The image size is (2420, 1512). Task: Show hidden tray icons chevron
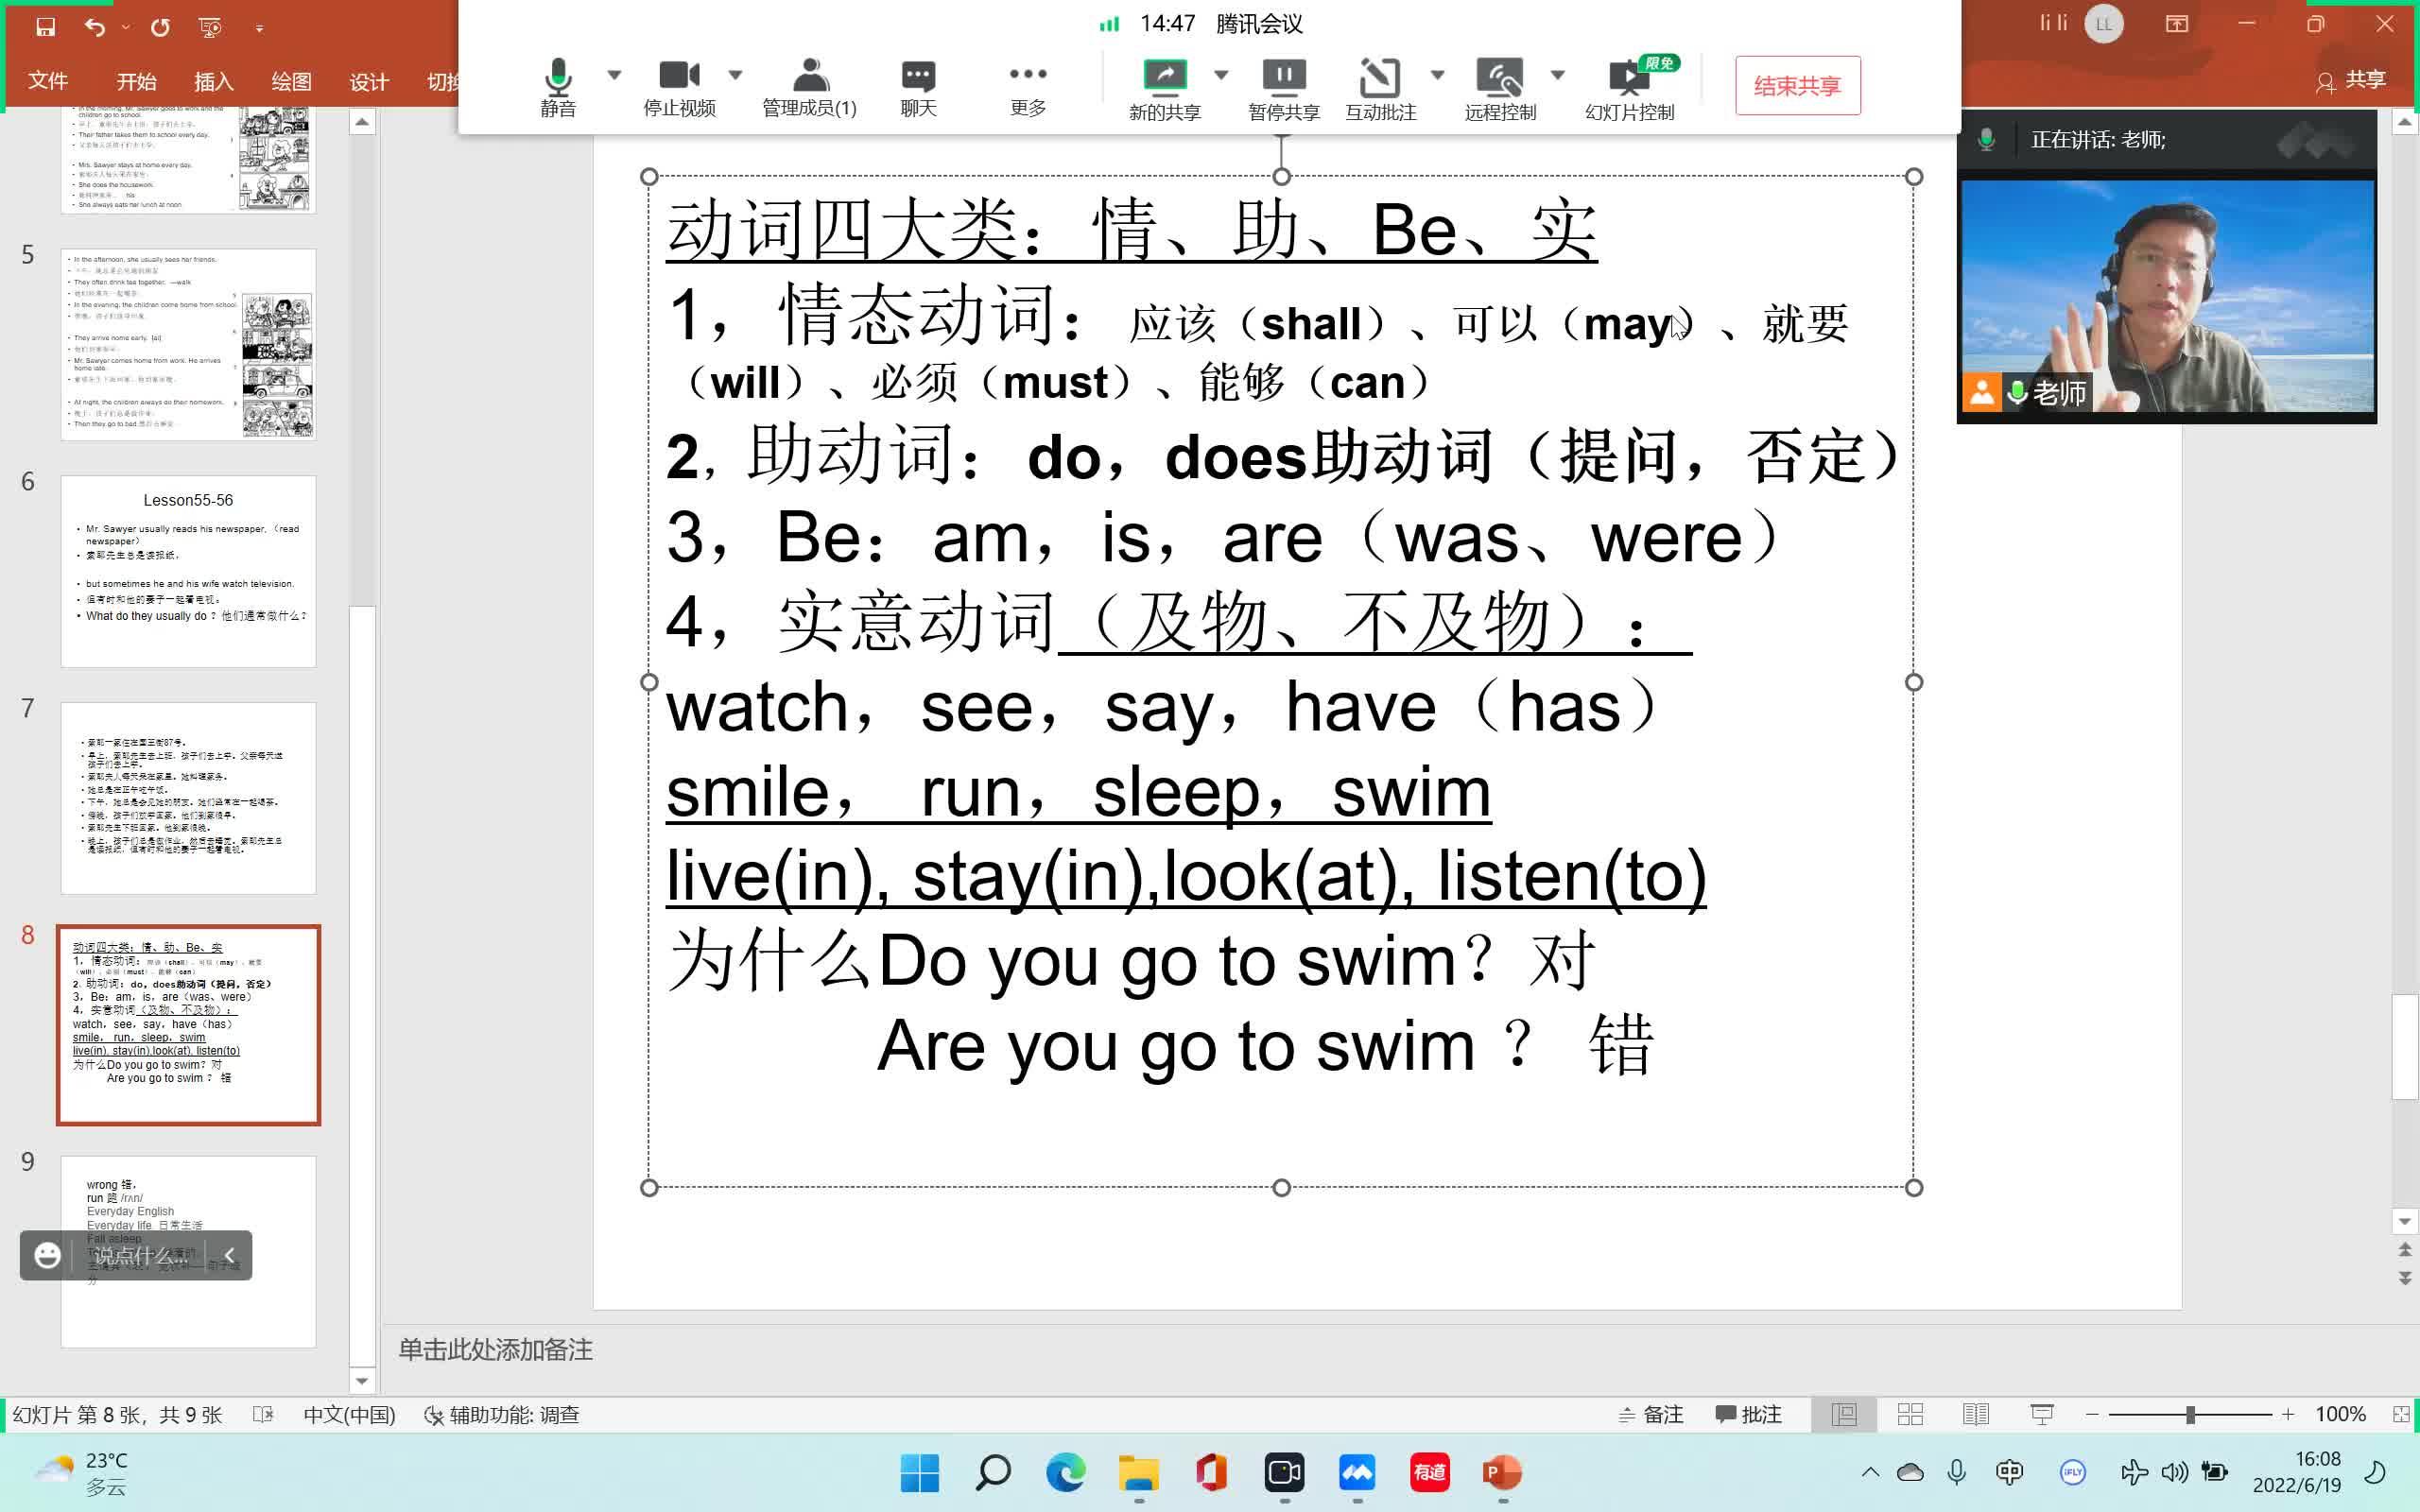coord(1870,1472)
